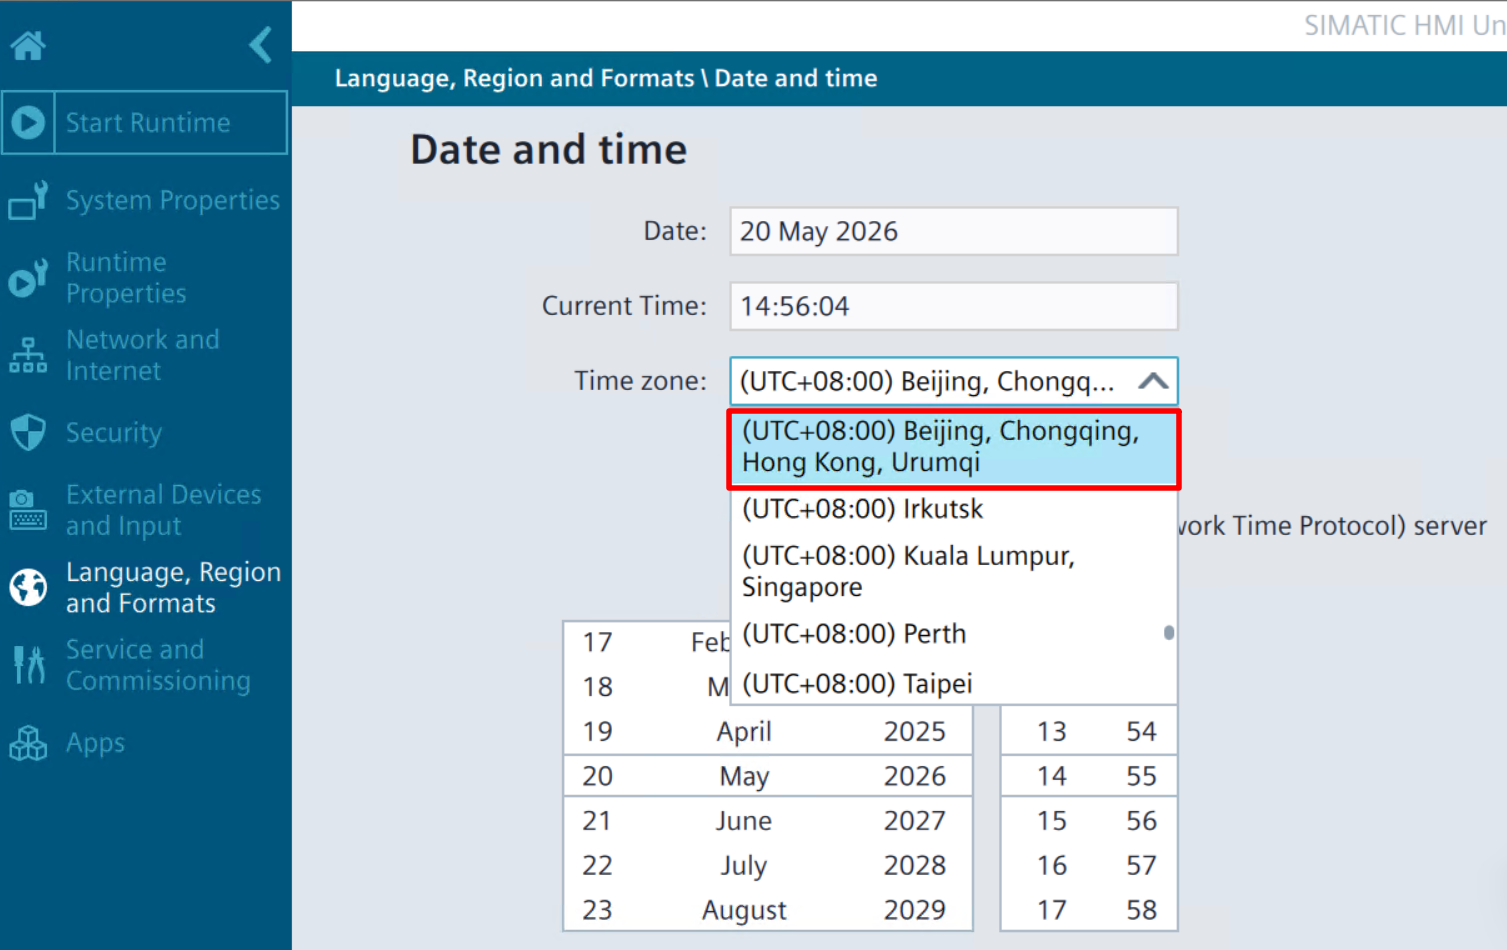Viewport: 1507px width, 950px height.
Task: Select June in the month picker
Action: [x=744, y=821]
